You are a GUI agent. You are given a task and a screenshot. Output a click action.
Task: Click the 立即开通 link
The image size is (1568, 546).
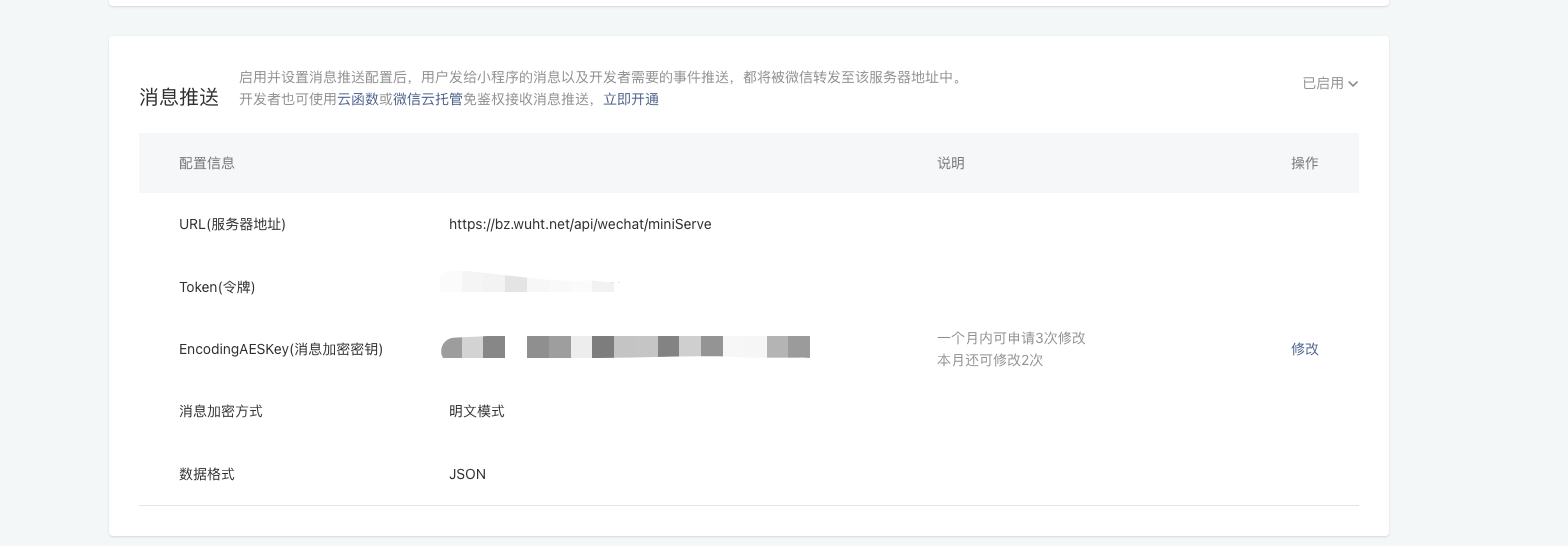(x=631, y=99)
